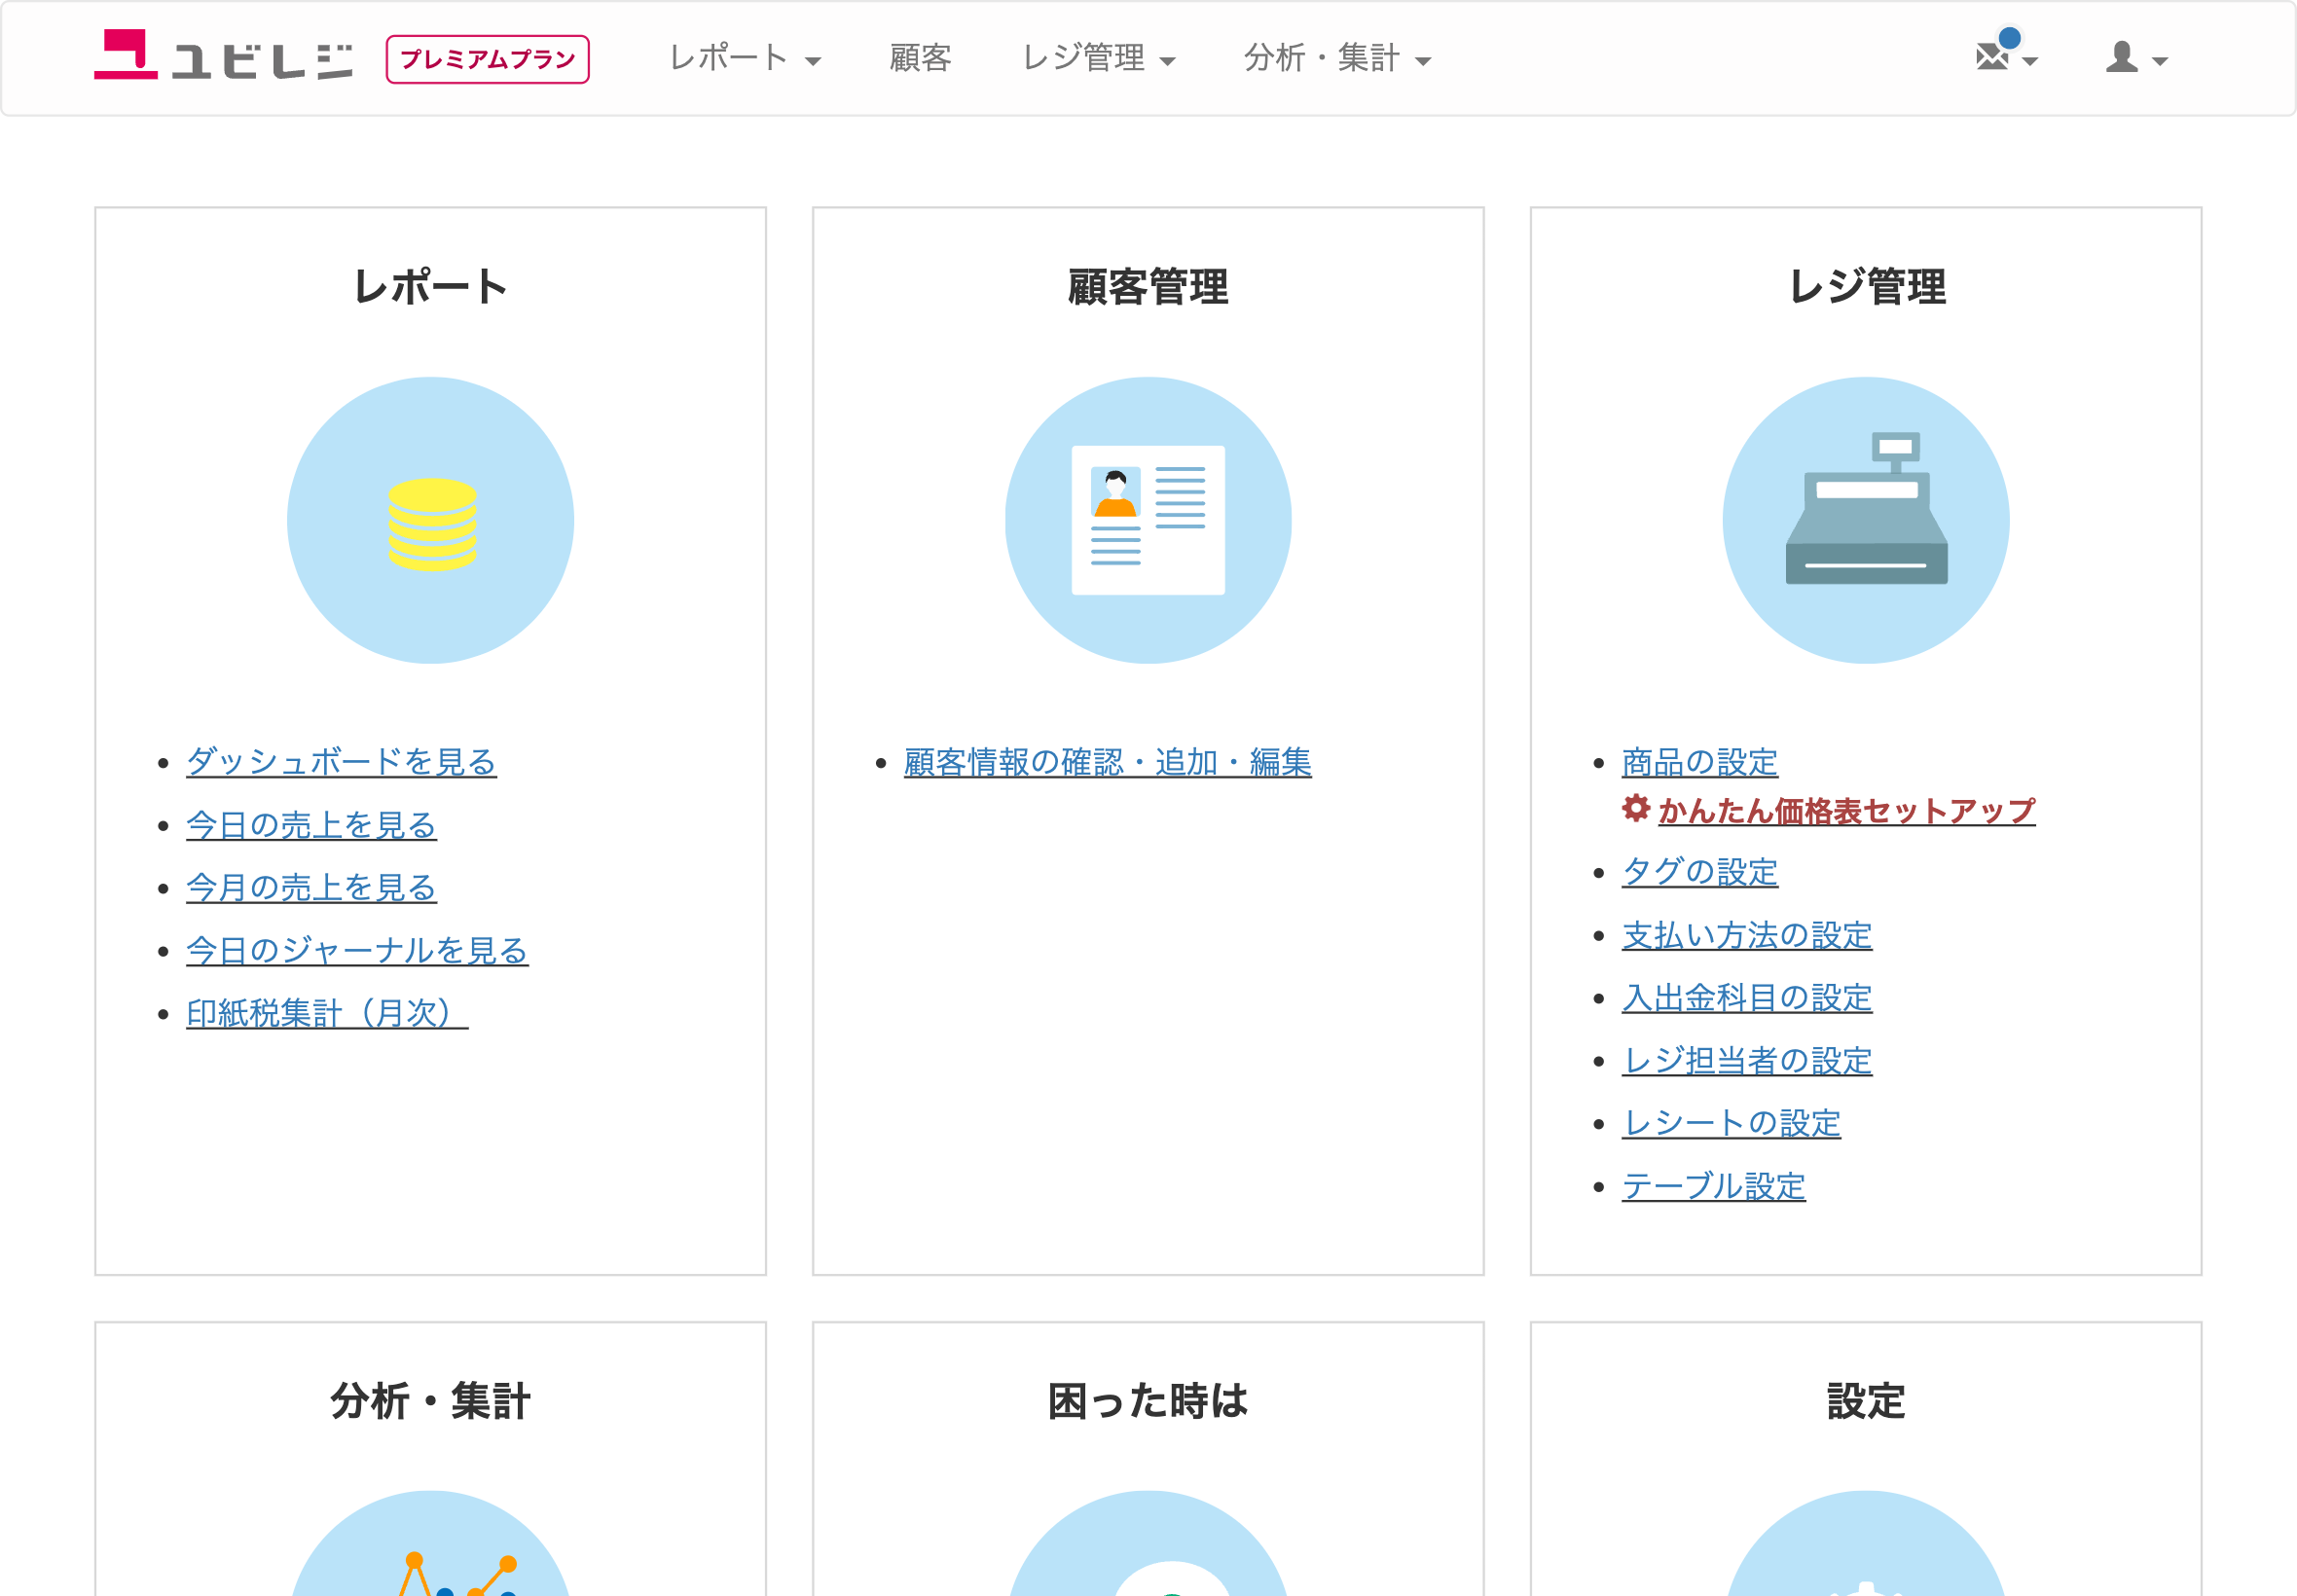Click the gear icon beside かんたん価格表セットアップ

[x=1636, y=808]
